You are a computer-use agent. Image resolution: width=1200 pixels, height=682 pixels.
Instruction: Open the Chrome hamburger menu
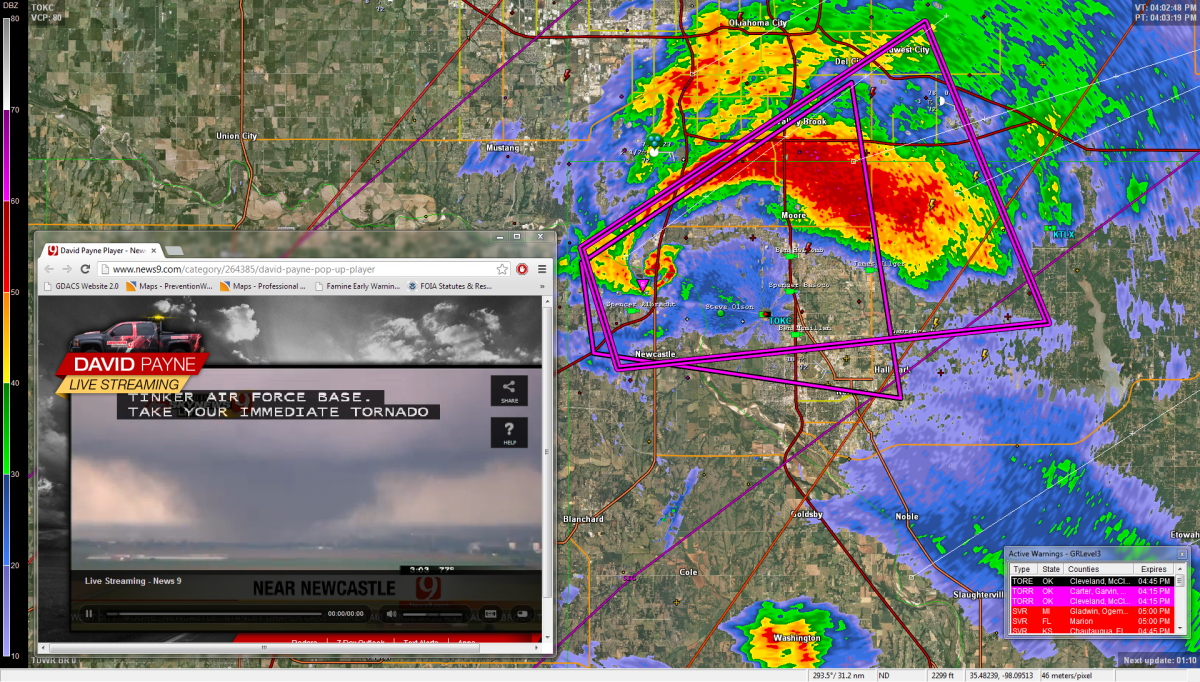point(542,269)
